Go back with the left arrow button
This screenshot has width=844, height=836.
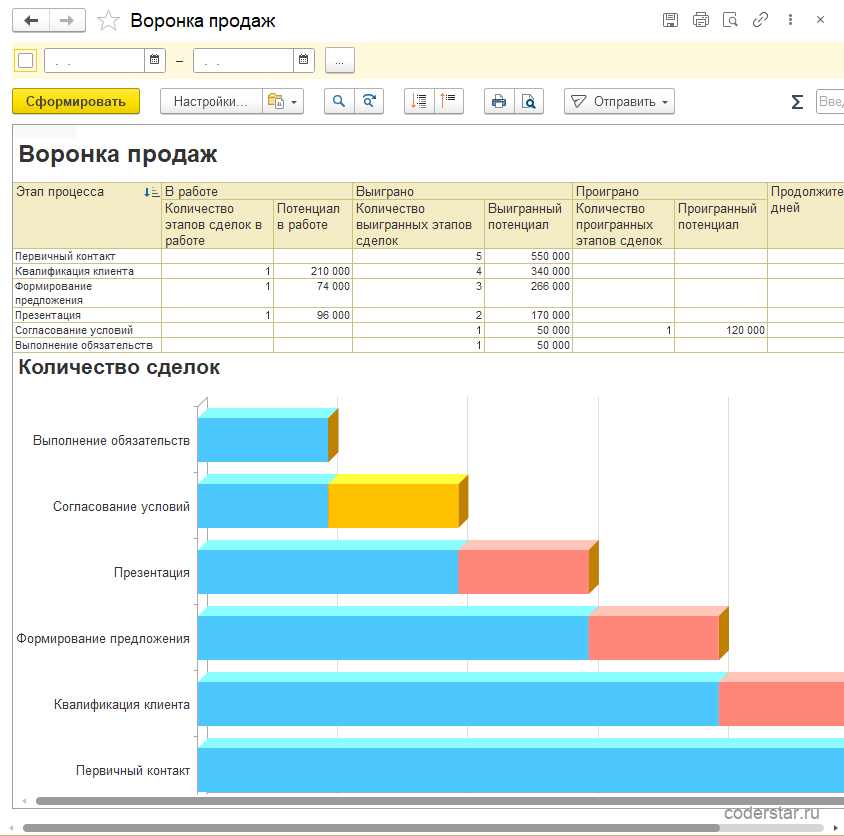(x=31, y=20)
